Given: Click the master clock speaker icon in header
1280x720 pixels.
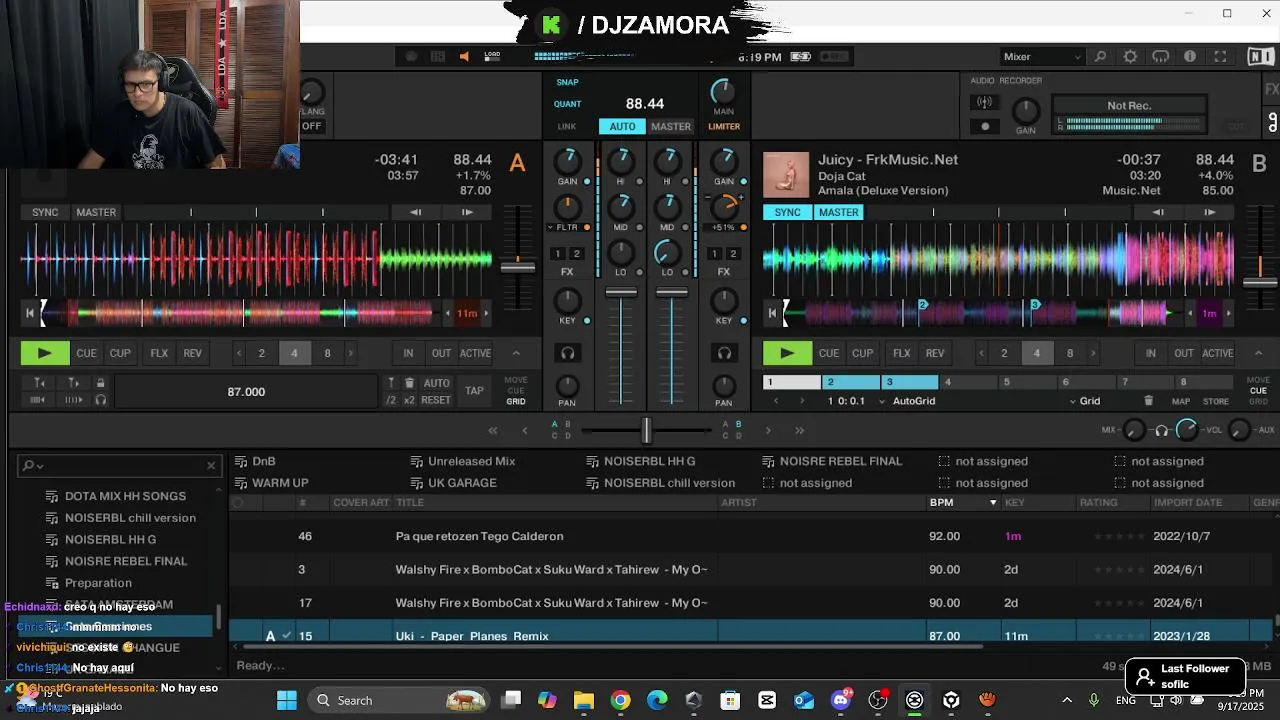Looking at the screenshot, I should coord(464,57).
